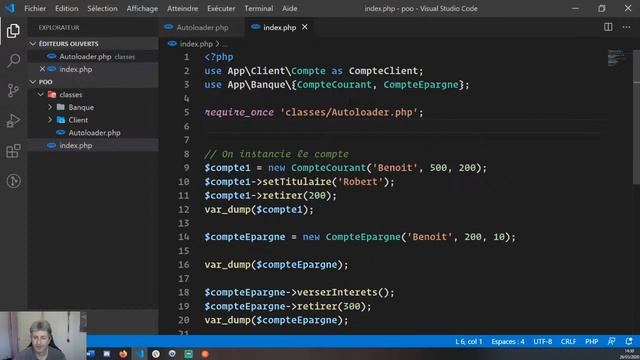Click the EXPLORATEUR panel title

59,27
